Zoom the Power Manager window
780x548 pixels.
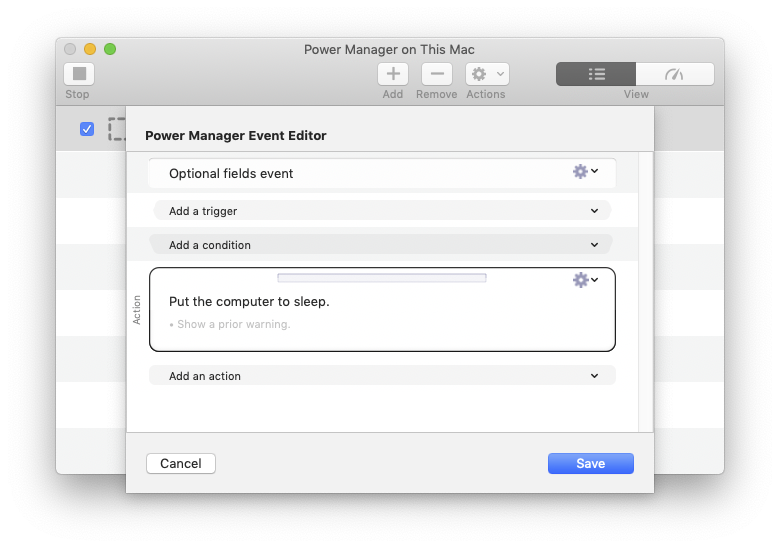110,49
